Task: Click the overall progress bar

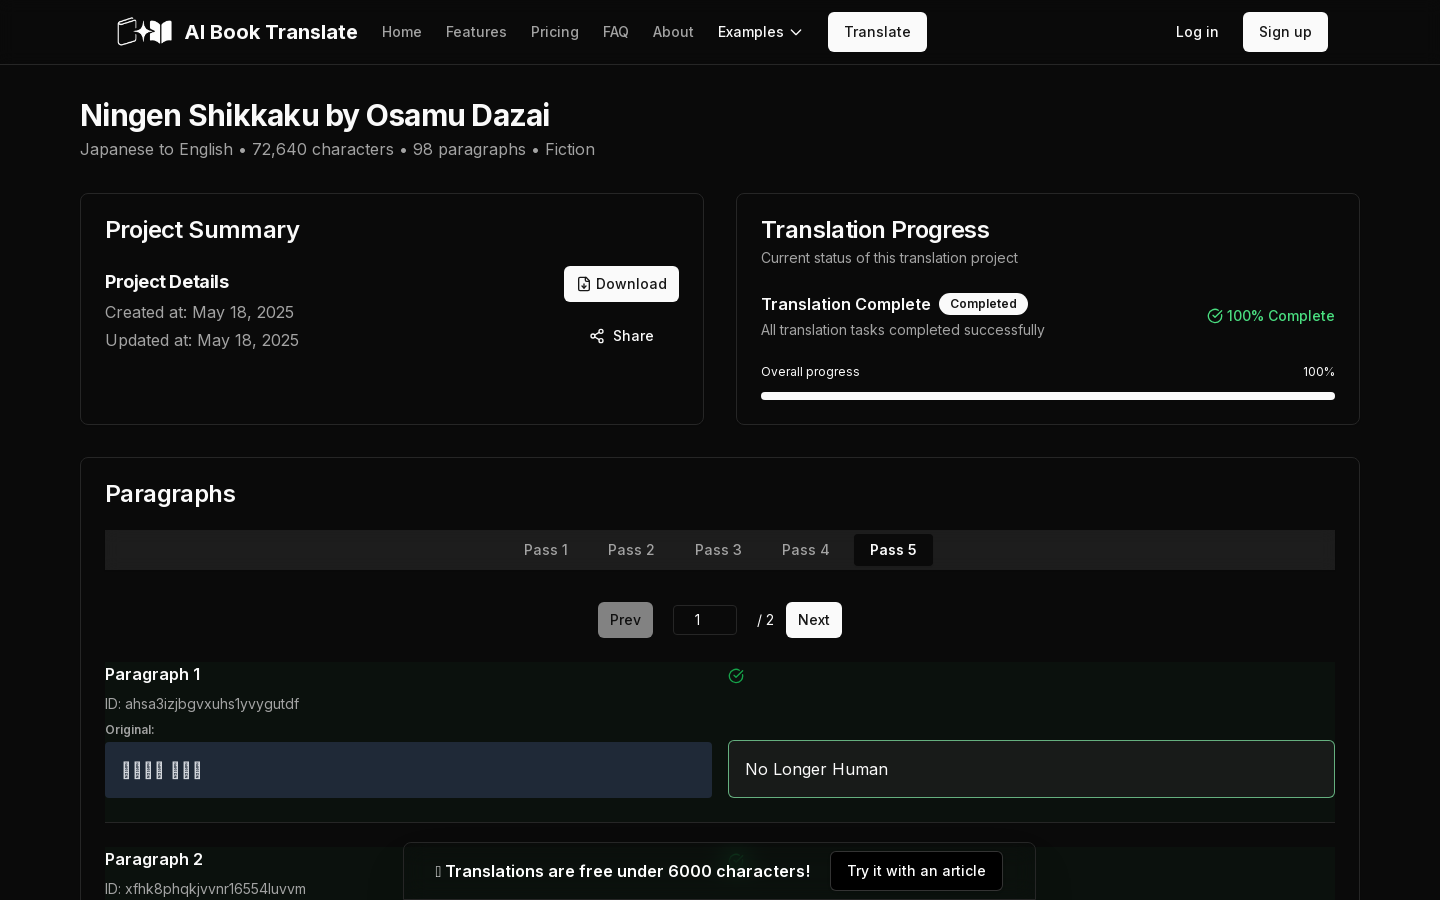Action: pos(1048,396)
